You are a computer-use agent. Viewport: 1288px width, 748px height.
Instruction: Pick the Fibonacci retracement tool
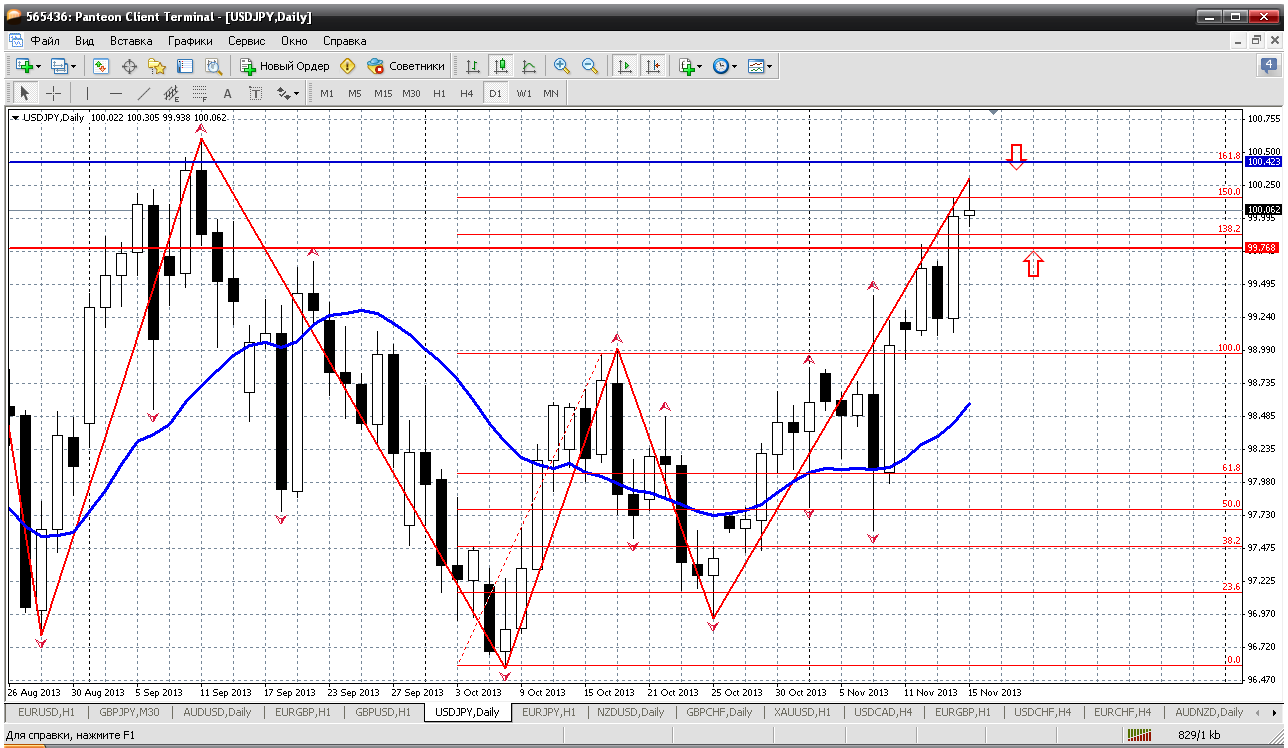coord(200,93)
